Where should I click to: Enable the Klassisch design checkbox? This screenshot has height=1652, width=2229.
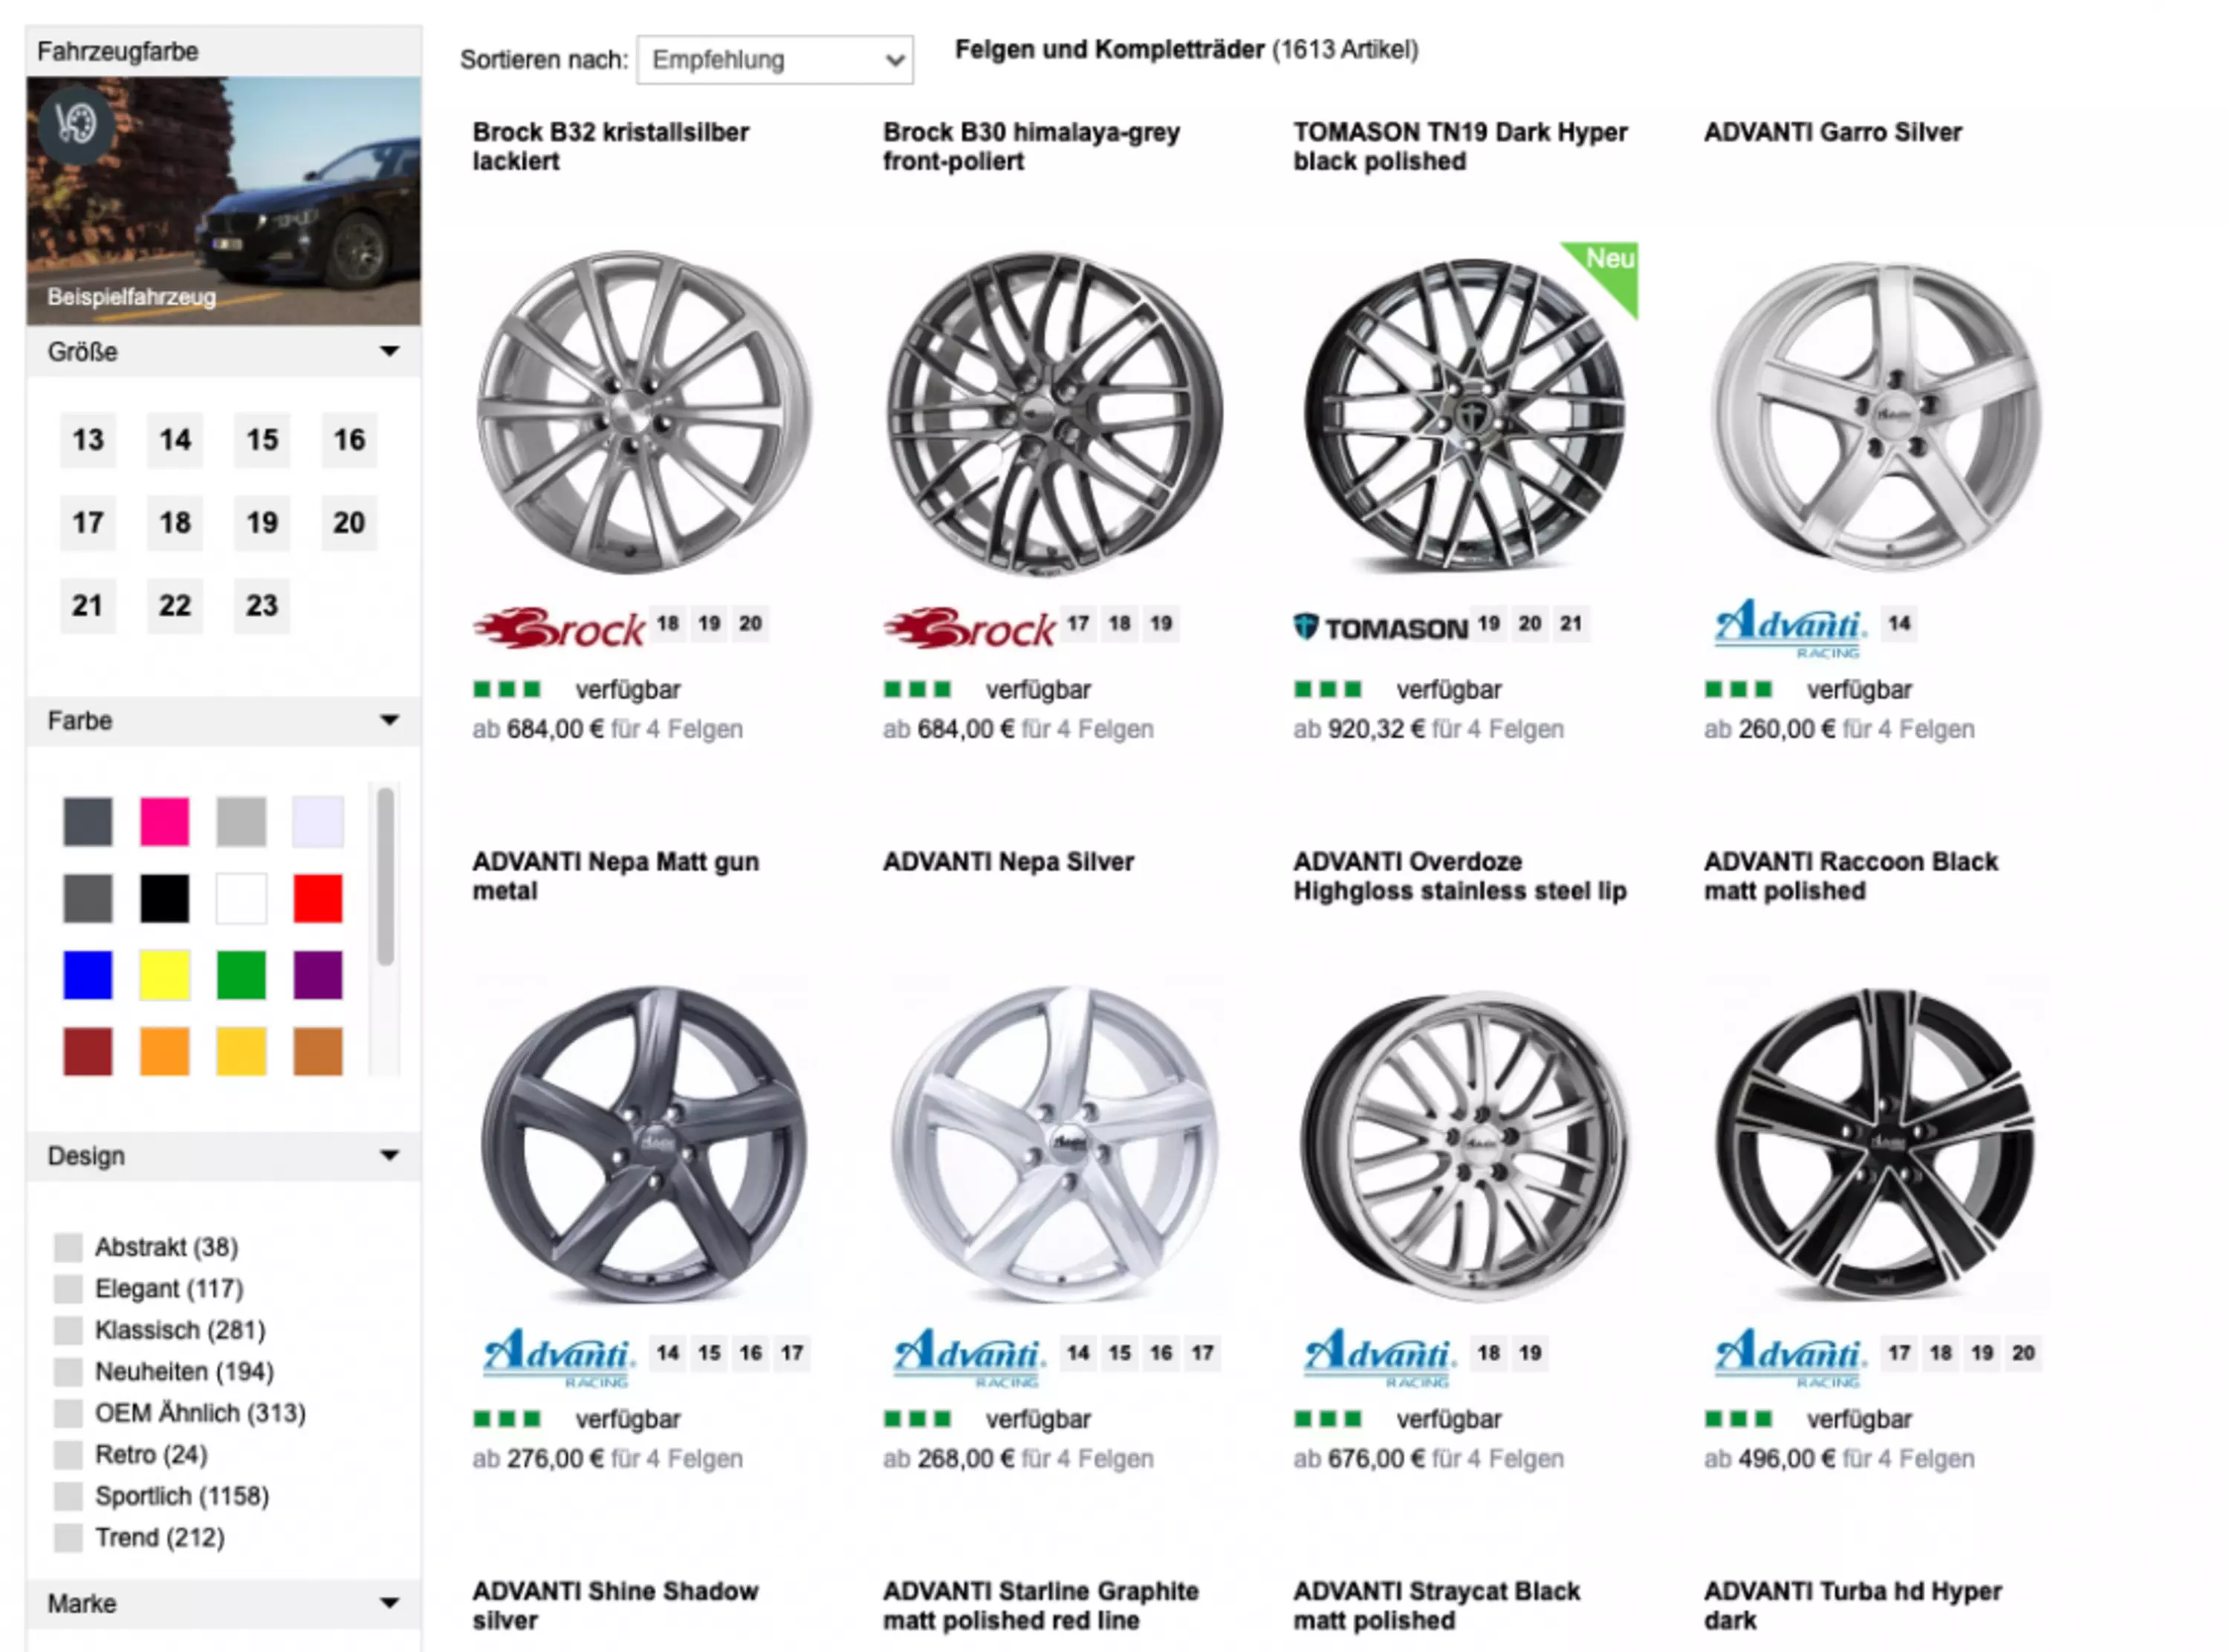pyautogui.click(x=68, y=1330)
